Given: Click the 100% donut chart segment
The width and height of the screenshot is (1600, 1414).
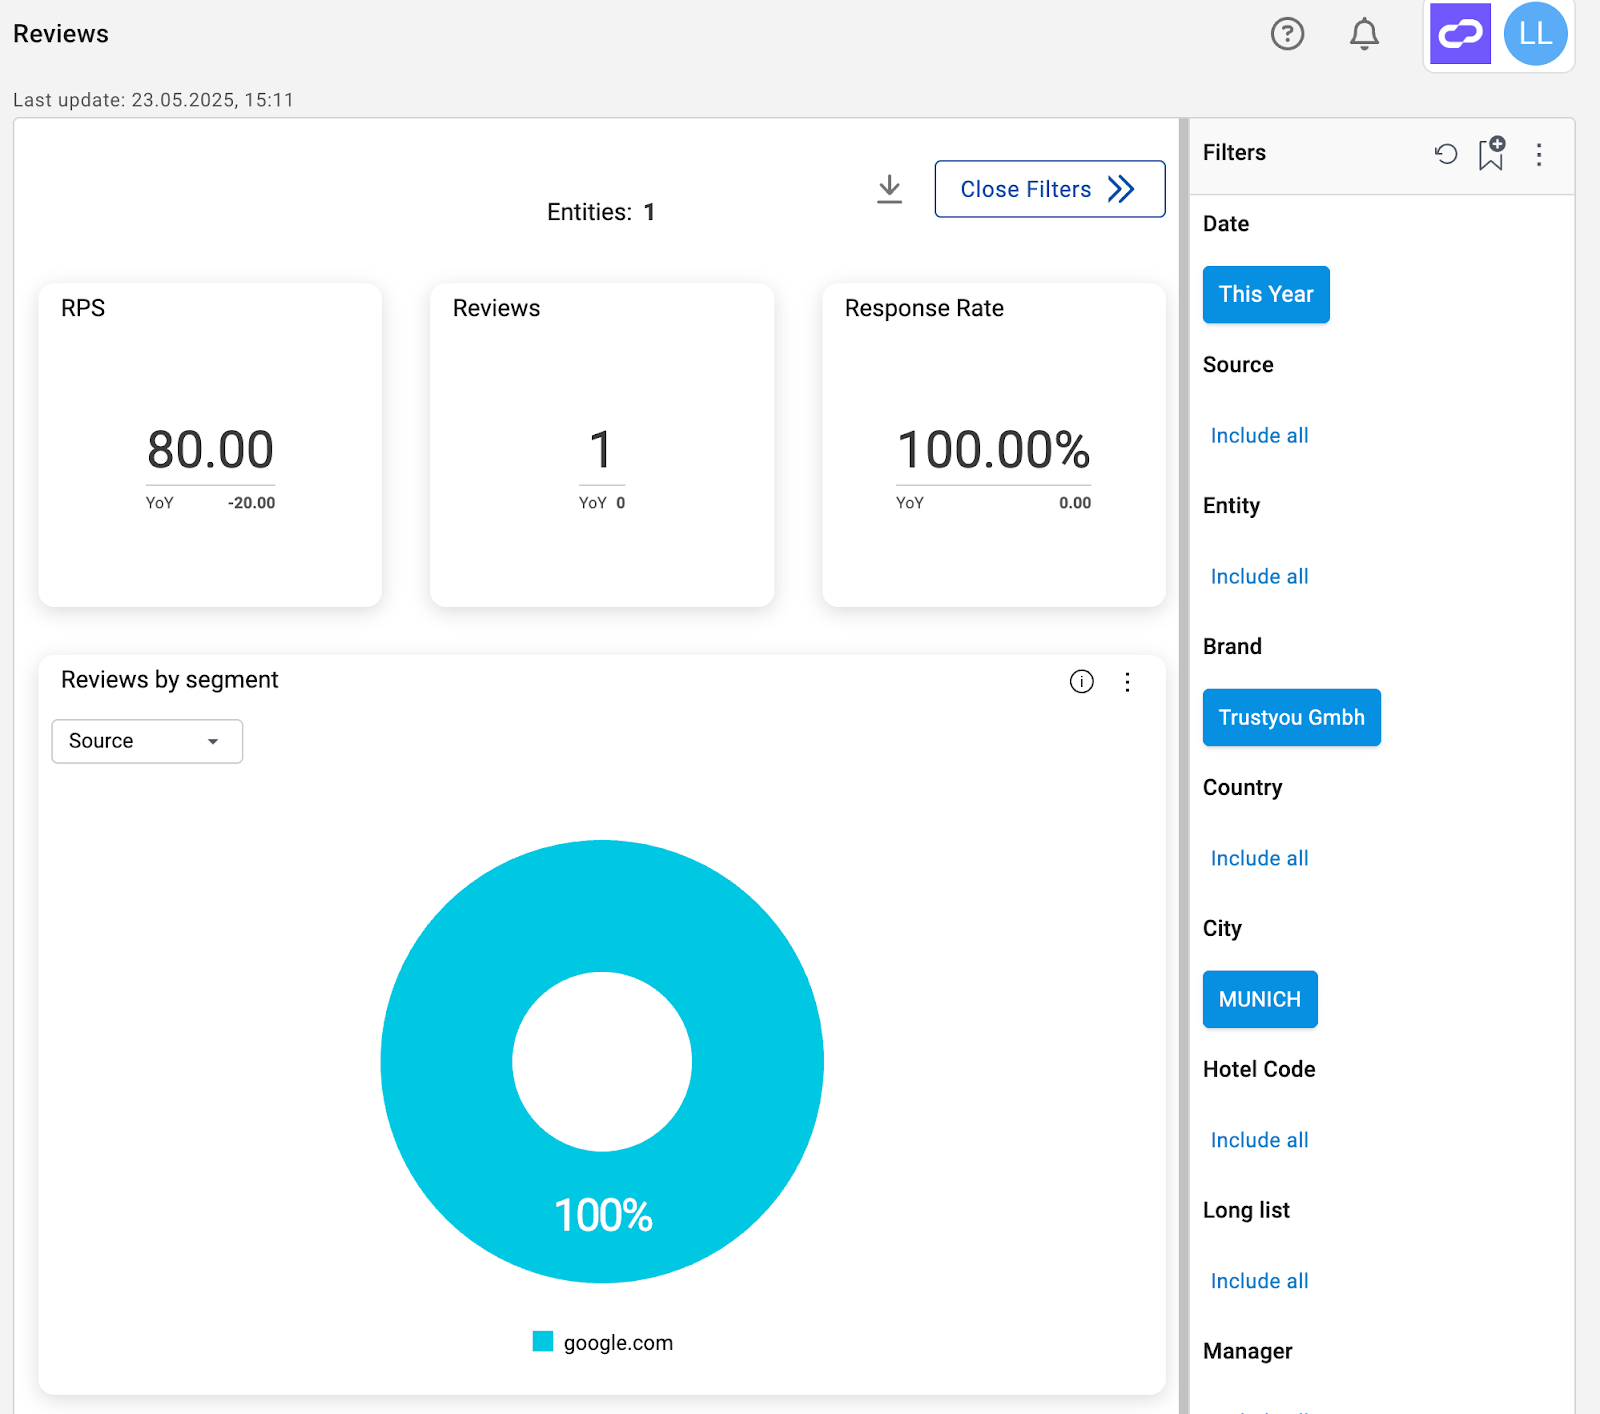Looking at the screenshot, I should click(603, 1215).
